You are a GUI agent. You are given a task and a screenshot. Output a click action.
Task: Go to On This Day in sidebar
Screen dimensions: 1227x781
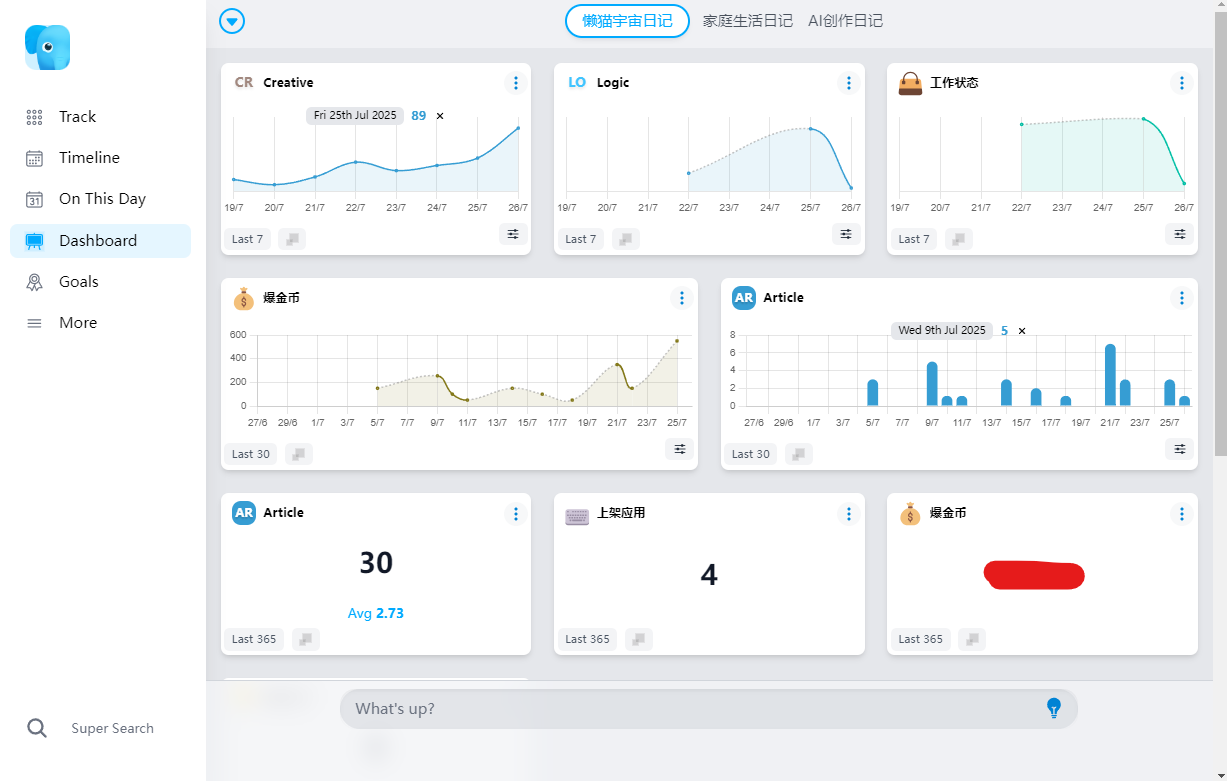[100, 199]
